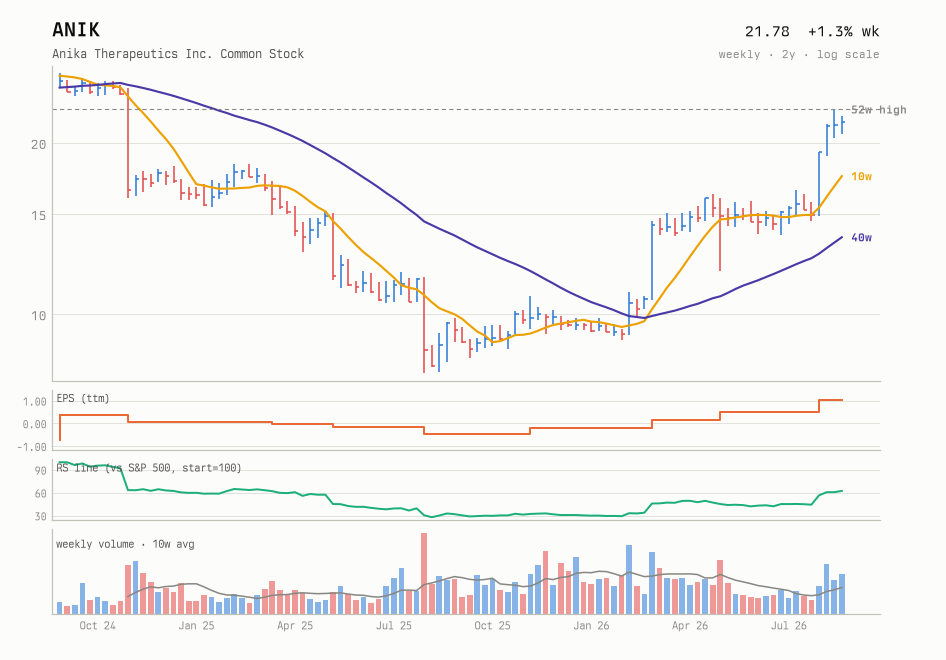Click the tallest red volume bar near Jul 25

(424, 574)
